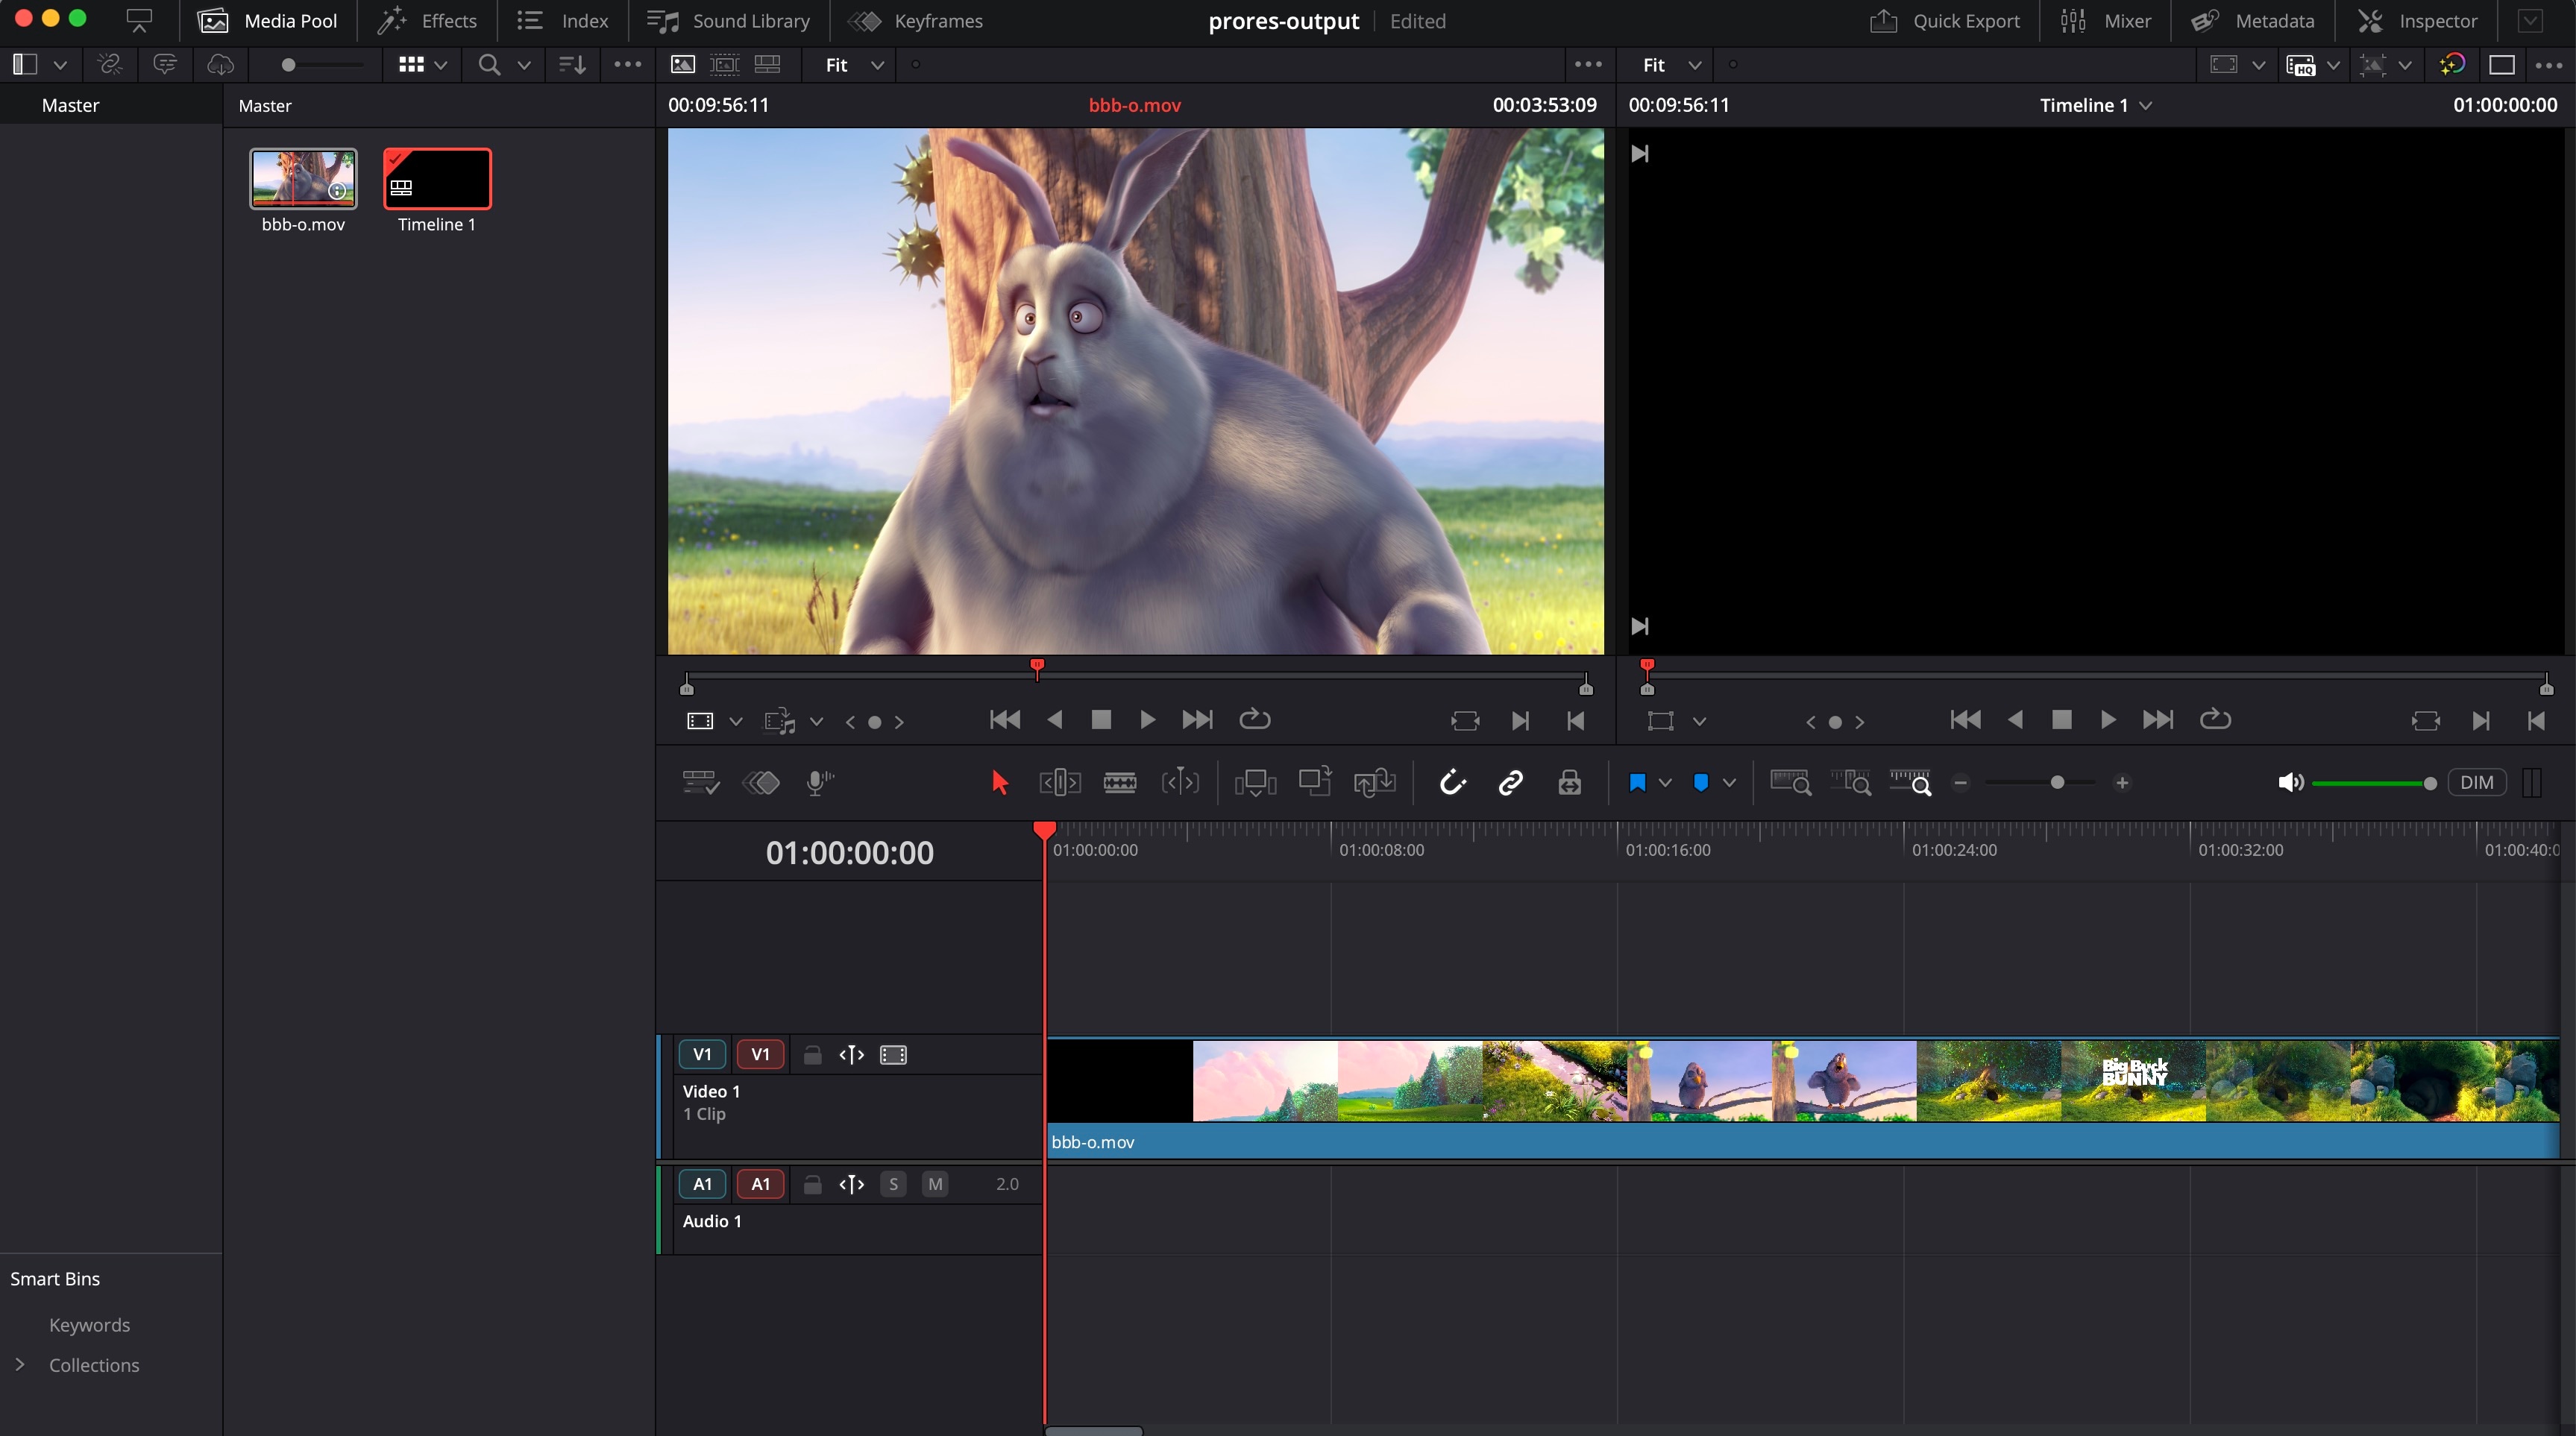Click the Custom Zoom icon
2576x1436 pixels.
pos(1910,782)
